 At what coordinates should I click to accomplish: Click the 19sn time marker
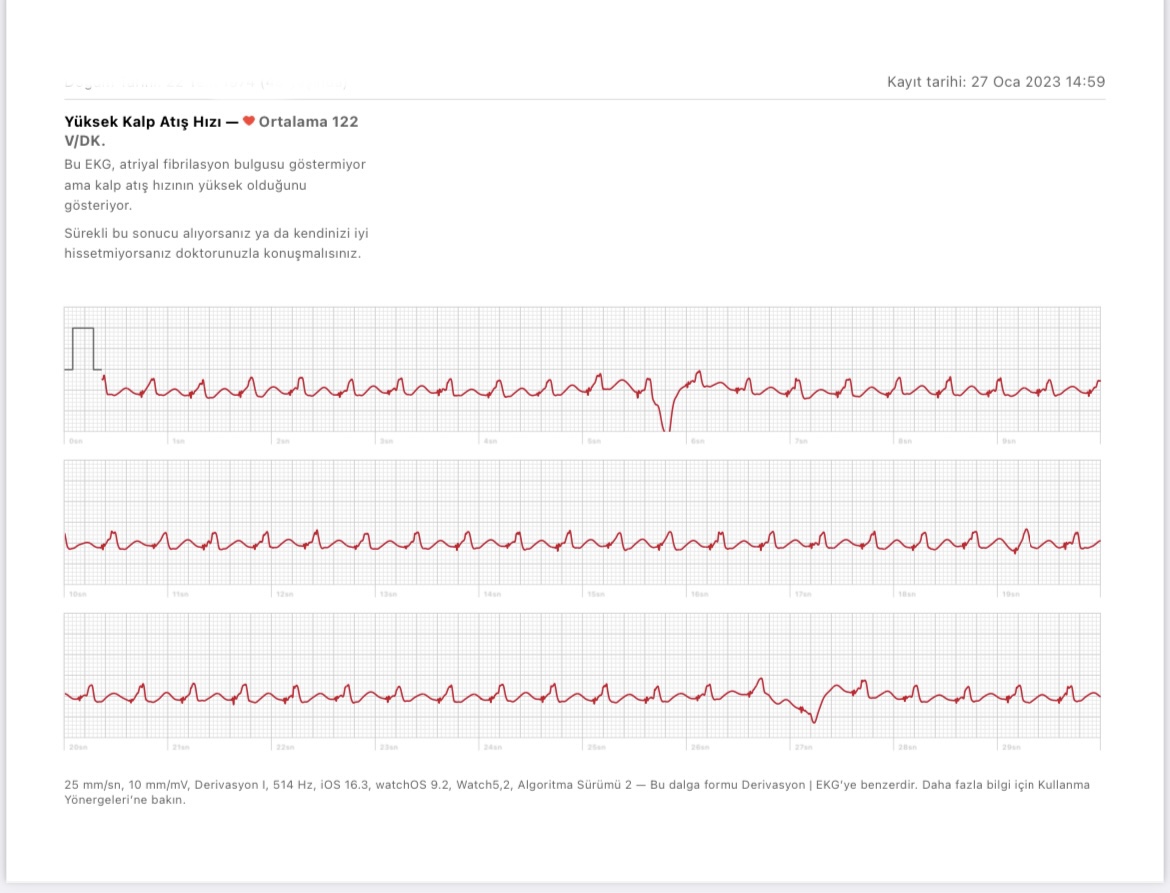pos(1010,595)
